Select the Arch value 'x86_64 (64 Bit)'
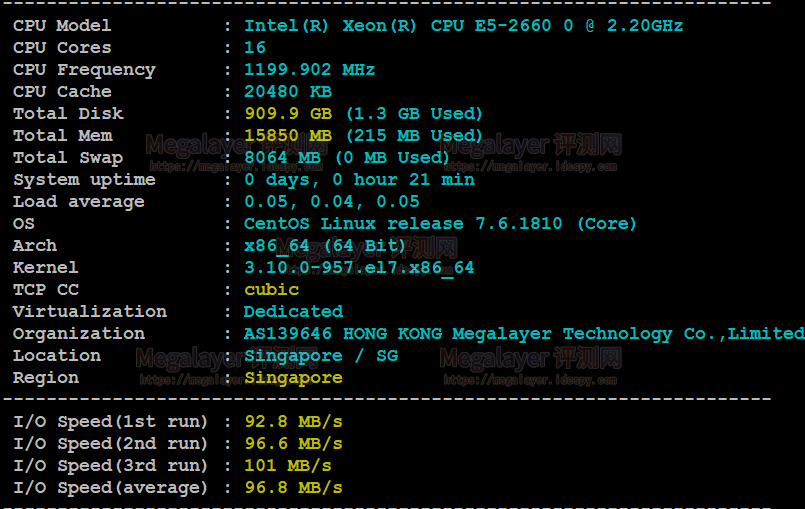This screenshot has height=509, width=805. pos(324,246)
